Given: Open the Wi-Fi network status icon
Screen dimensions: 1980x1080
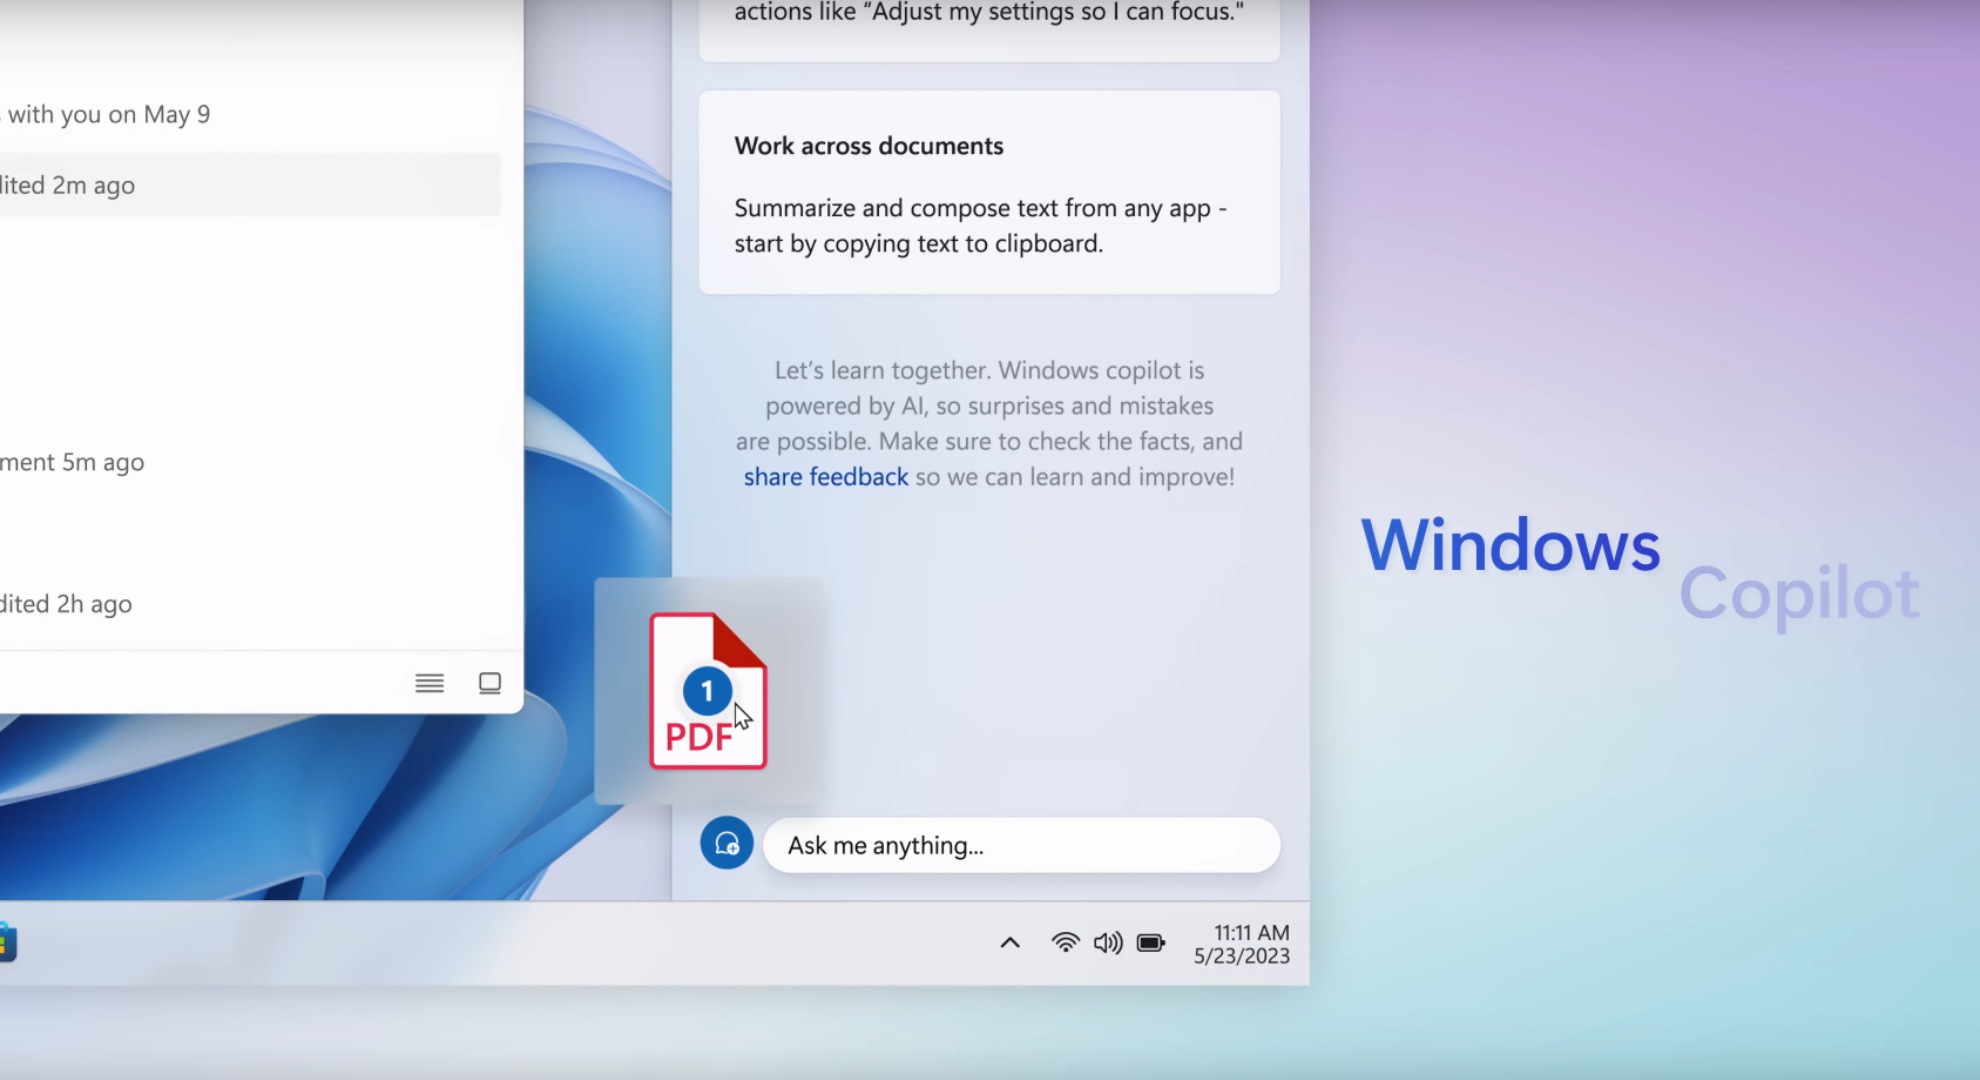Looking at the screenshot, I should [x=1066, y=943].
